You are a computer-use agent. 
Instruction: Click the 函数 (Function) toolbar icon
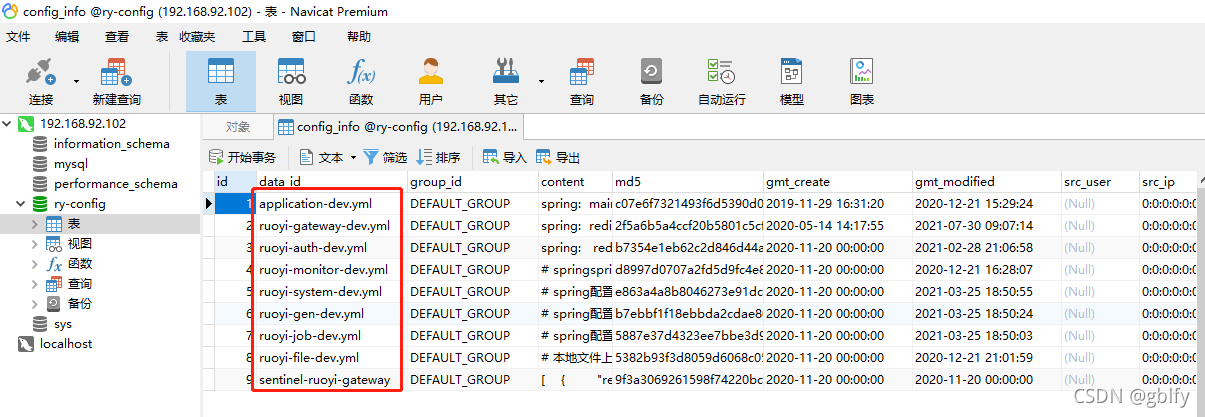[361, 81]
